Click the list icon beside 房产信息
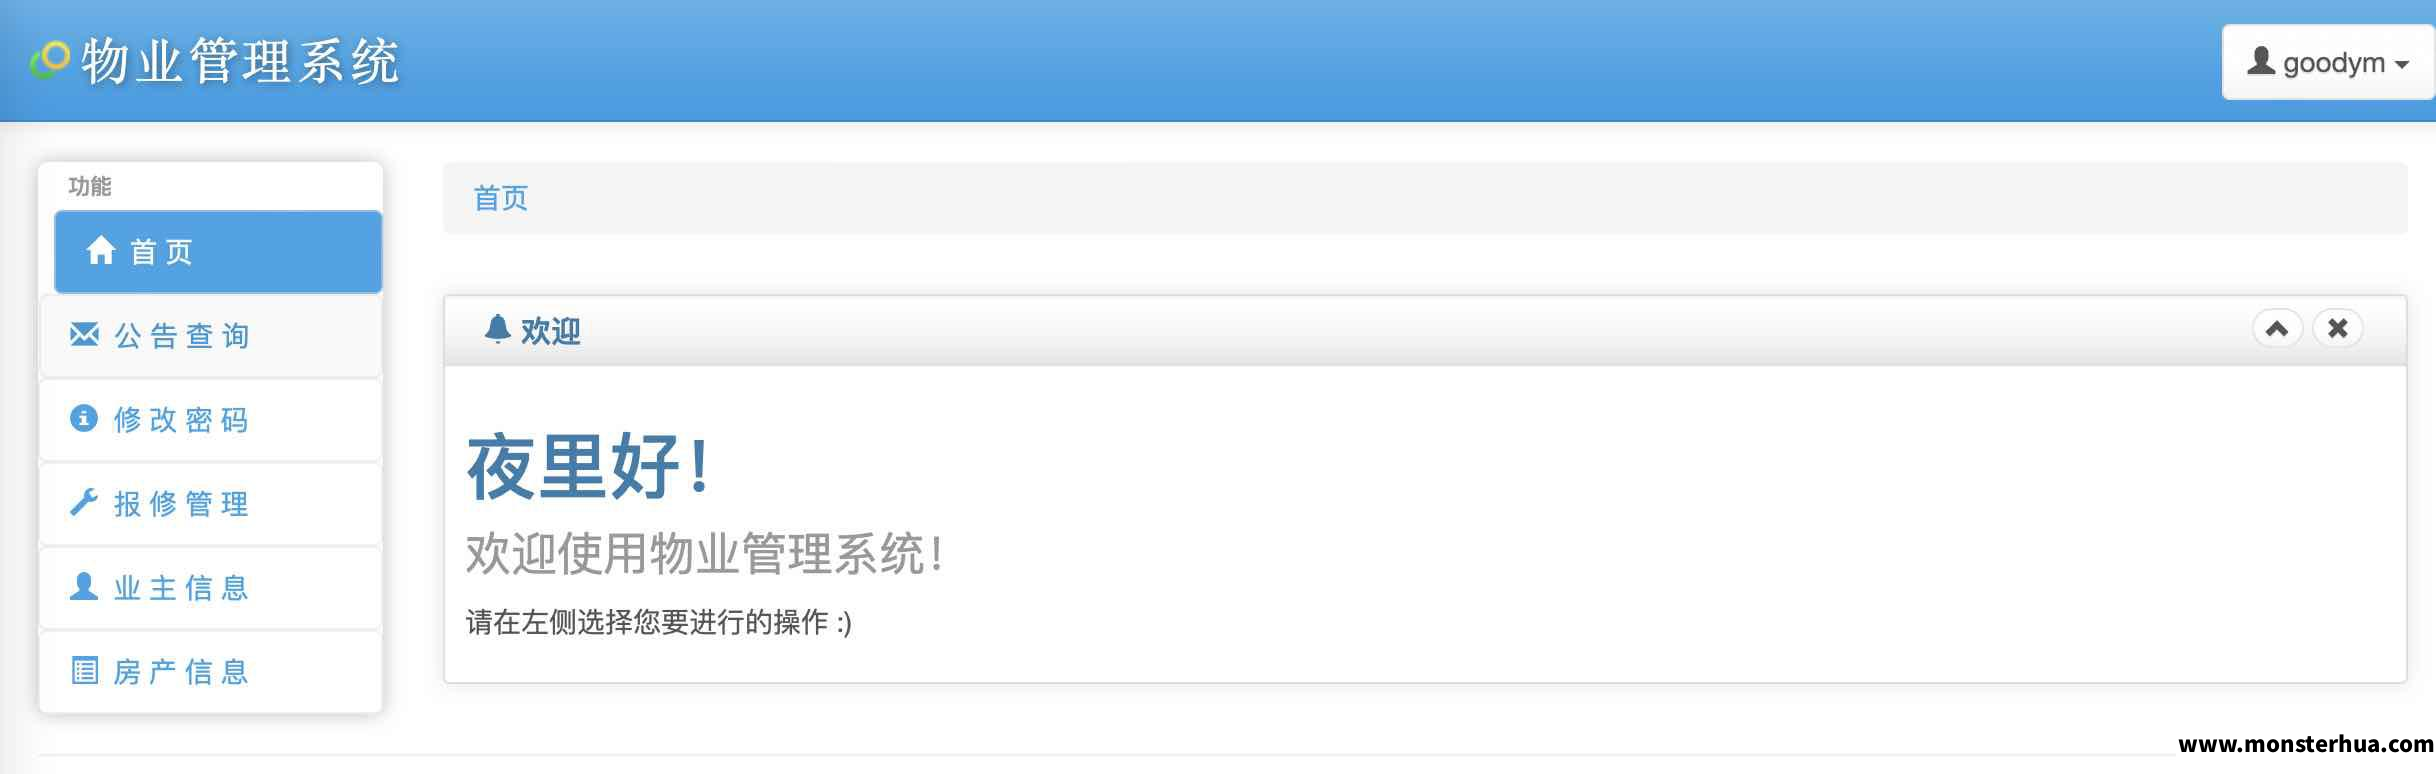The image size is (2436, 774). [x=85, y=670]
